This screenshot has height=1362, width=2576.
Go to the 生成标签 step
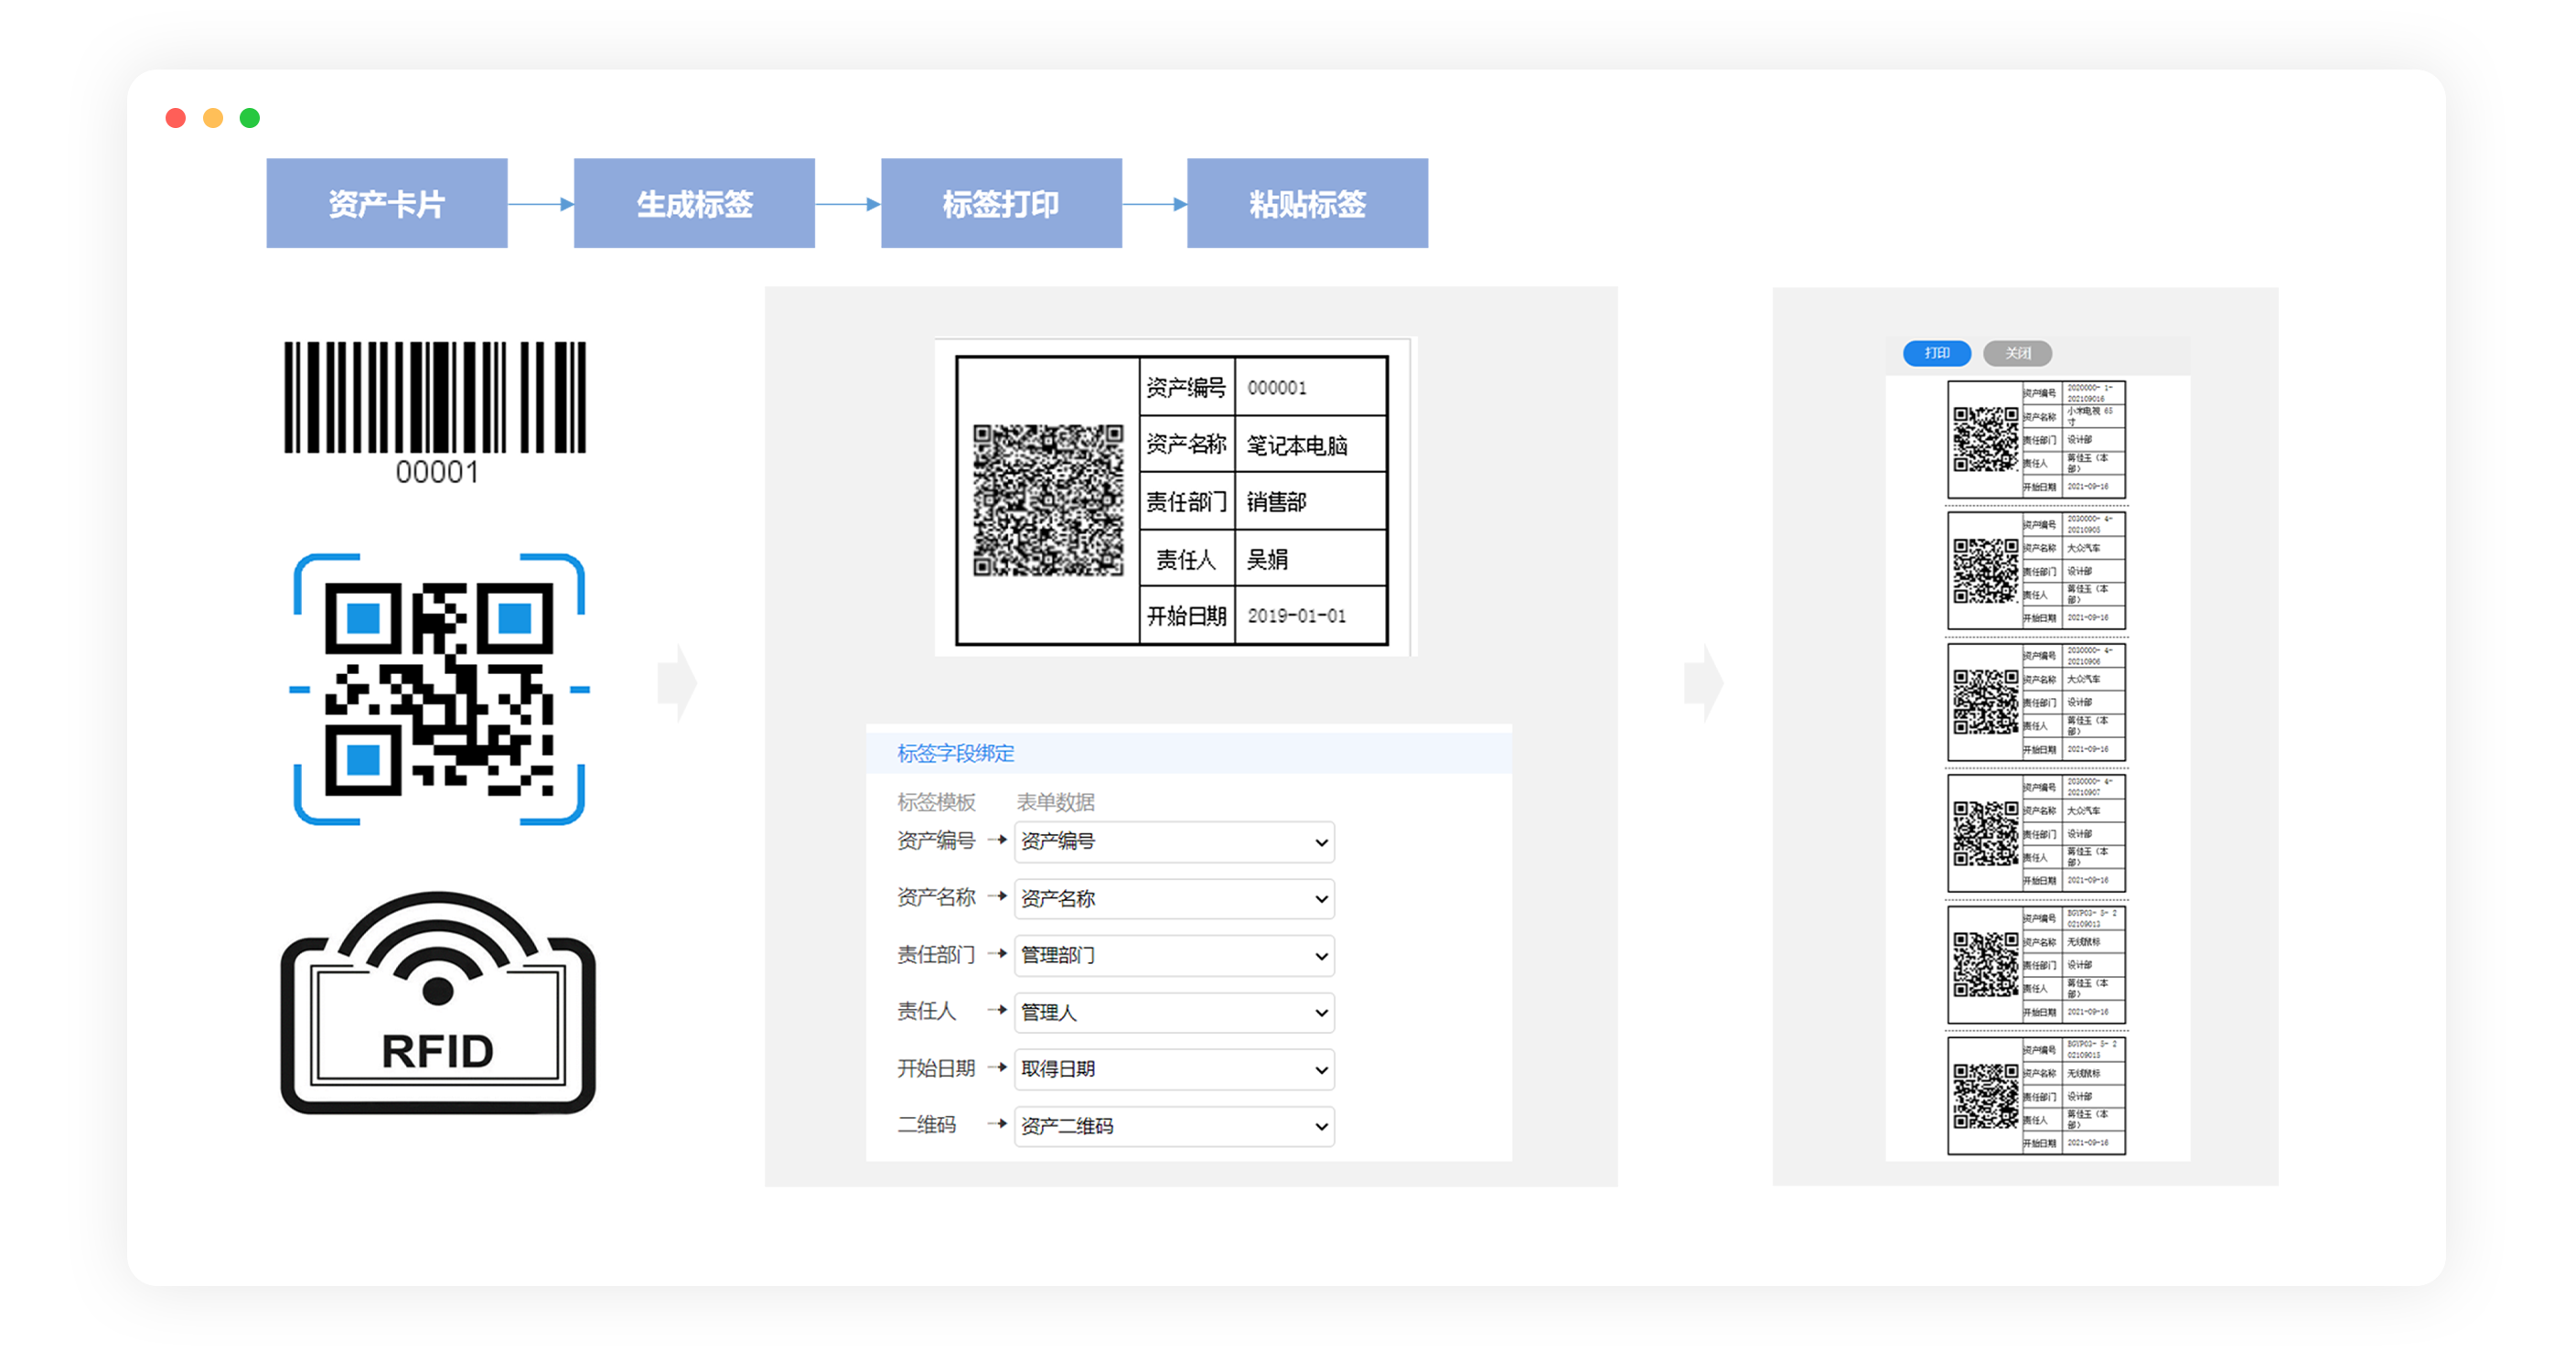tap(694, 203)
